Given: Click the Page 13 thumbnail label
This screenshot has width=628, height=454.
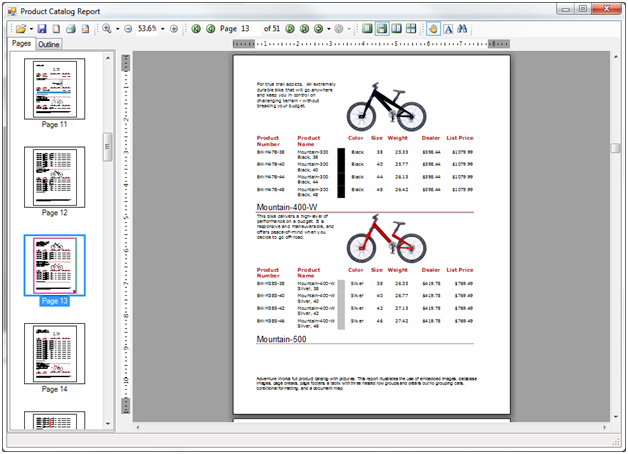Looking at the screenshot, I should 54,301.
